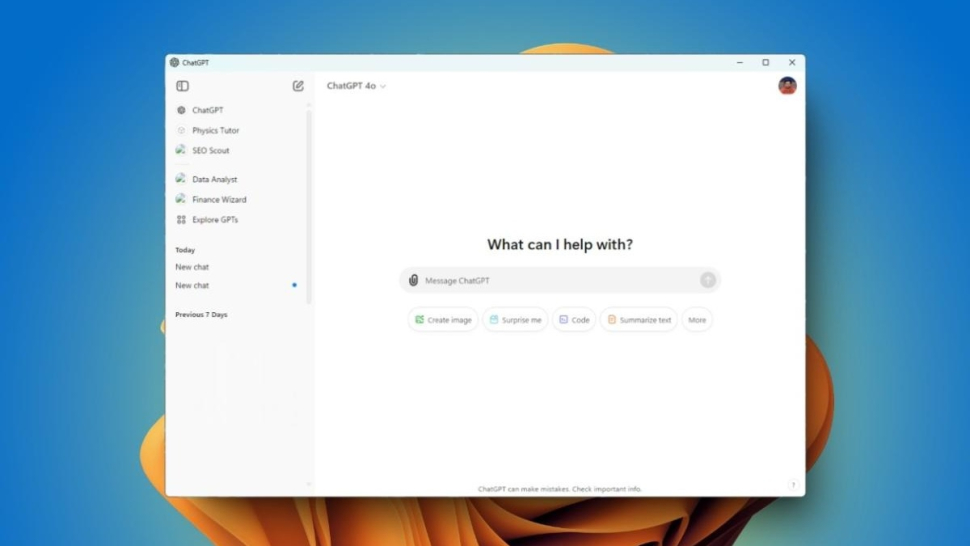Expand the ChatGPT 4o model dropdown
Screen dimensions: 970x546
[356, 86]
